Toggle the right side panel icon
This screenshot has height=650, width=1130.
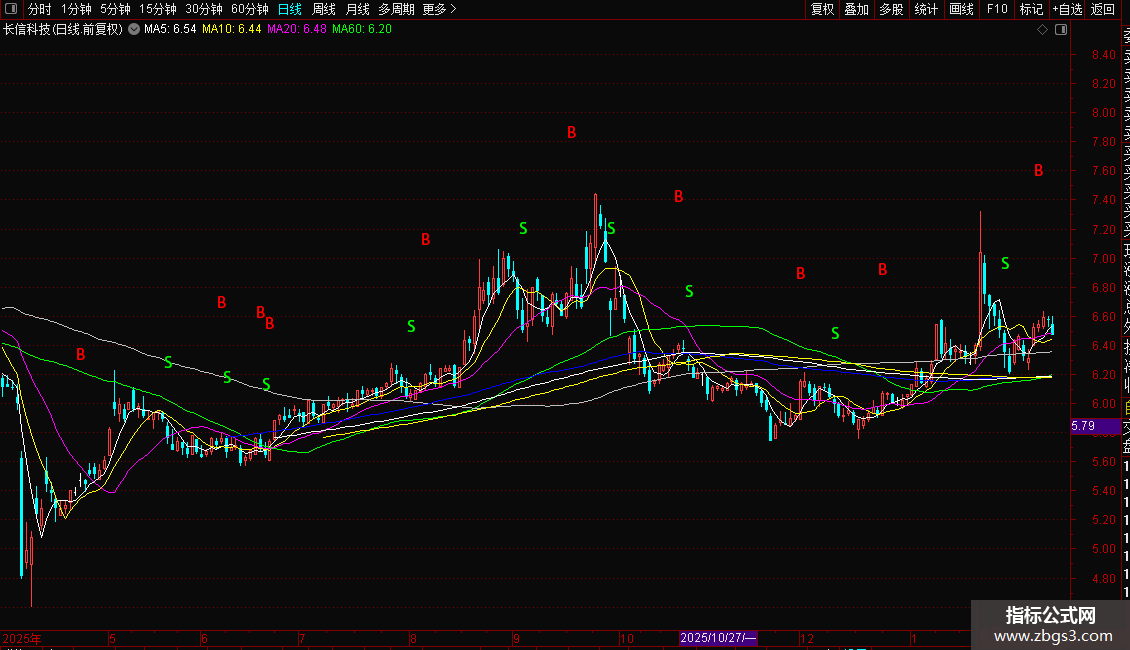click(1061, 30)
